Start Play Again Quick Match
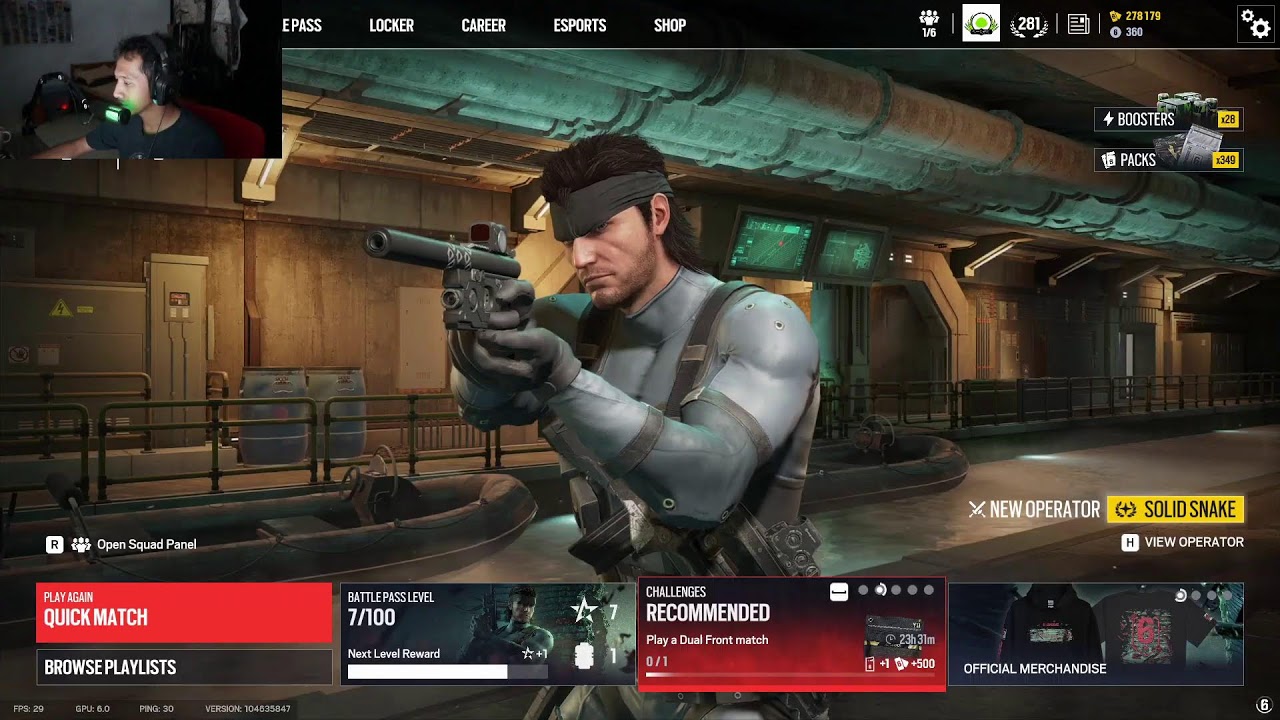The height and width of the screenshot is (720, 1280). [x=184, y=612]
